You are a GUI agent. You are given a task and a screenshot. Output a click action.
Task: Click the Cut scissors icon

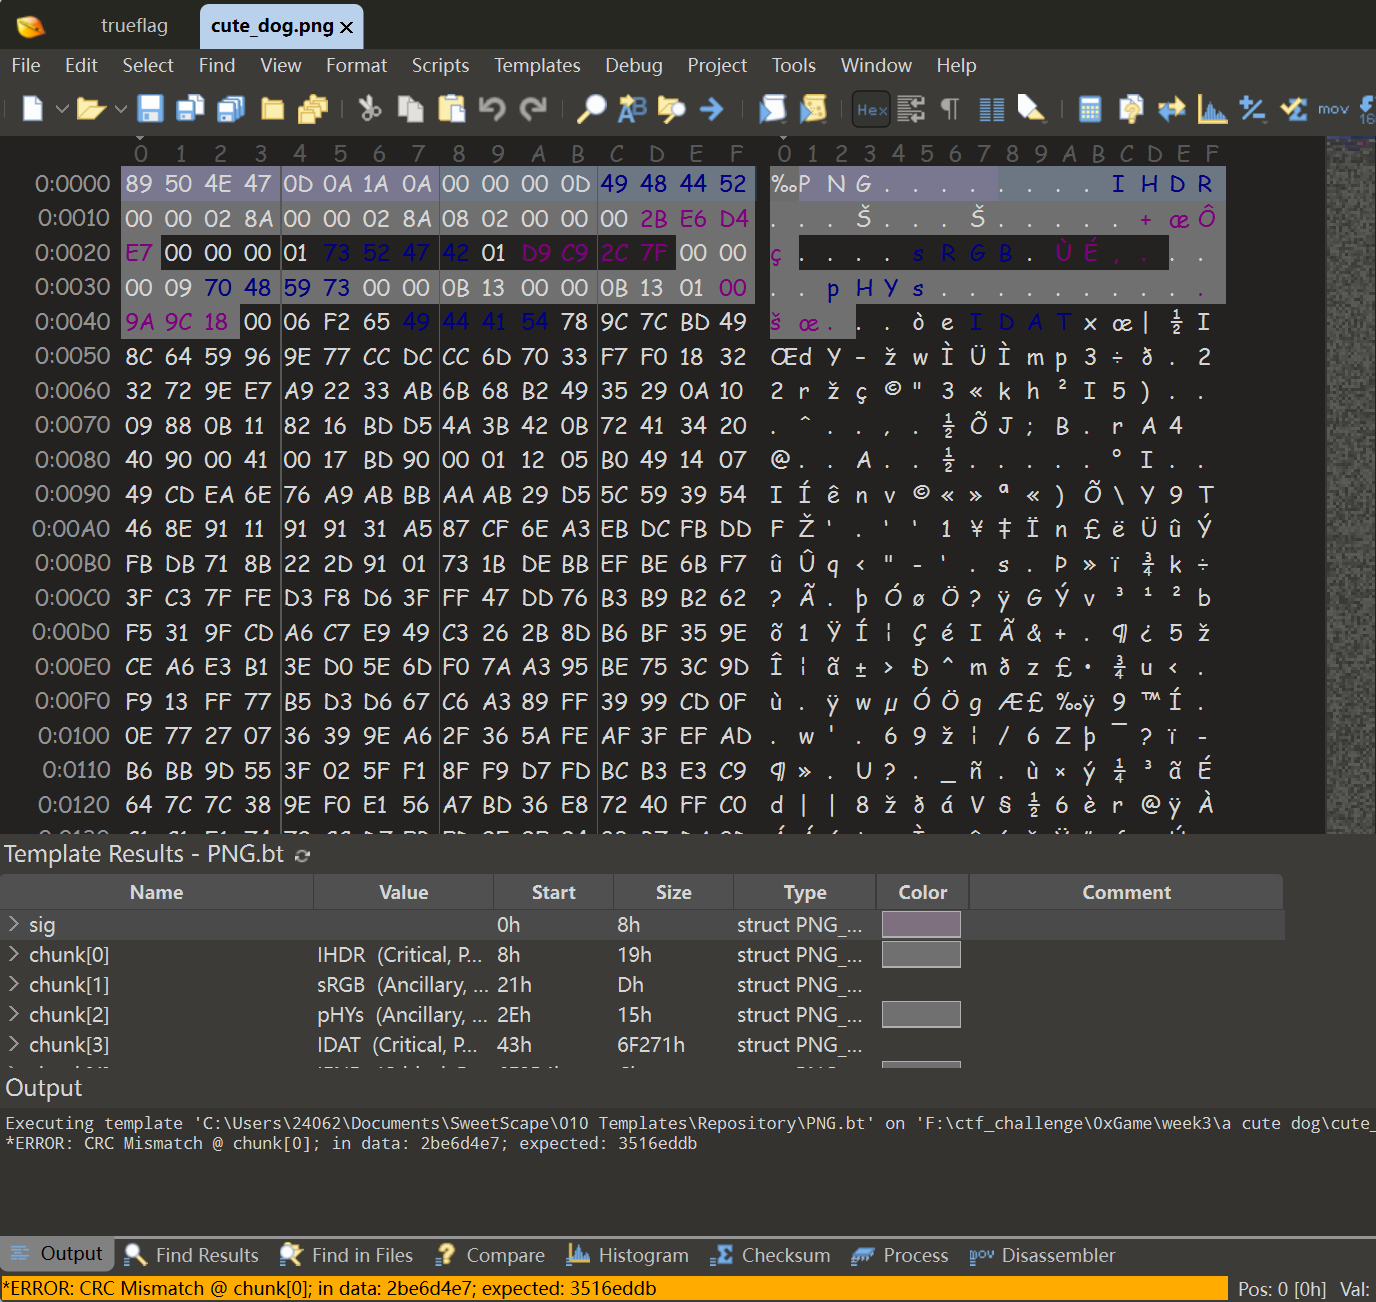tap(370, 109)
